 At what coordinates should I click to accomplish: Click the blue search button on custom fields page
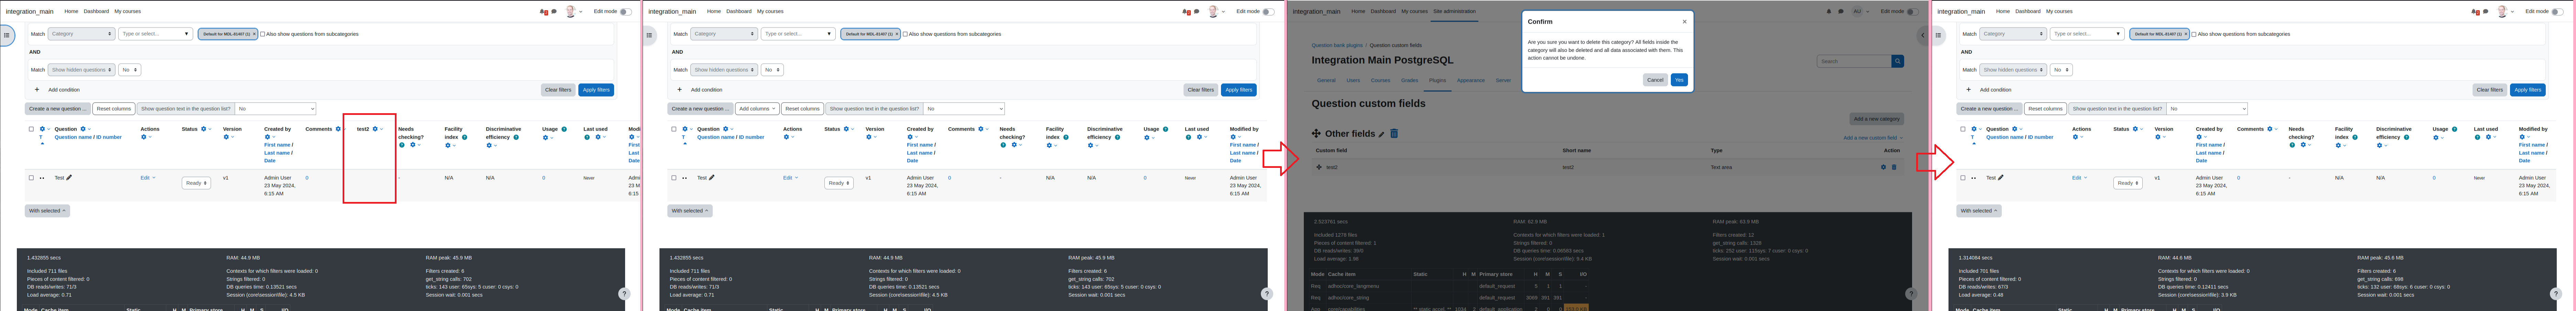(1897, 61)
